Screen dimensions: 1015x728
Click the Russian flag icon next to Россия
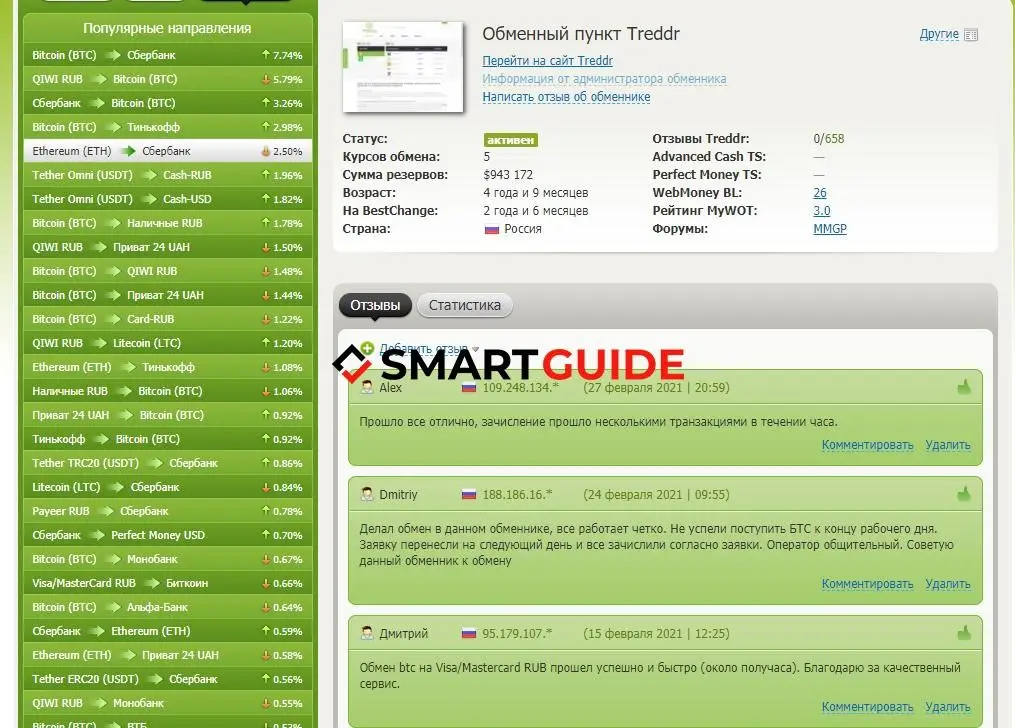pos(491,229)
